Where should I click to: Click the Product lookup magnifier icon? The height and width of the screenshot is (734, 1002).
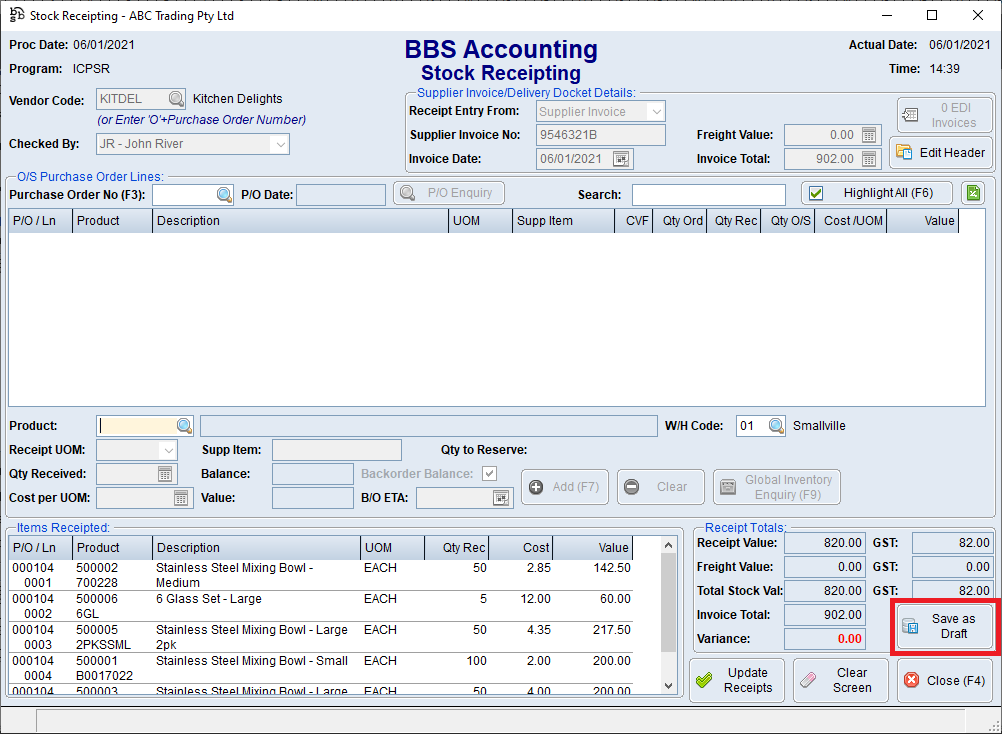pyautogui.click(x=184, y=425)
